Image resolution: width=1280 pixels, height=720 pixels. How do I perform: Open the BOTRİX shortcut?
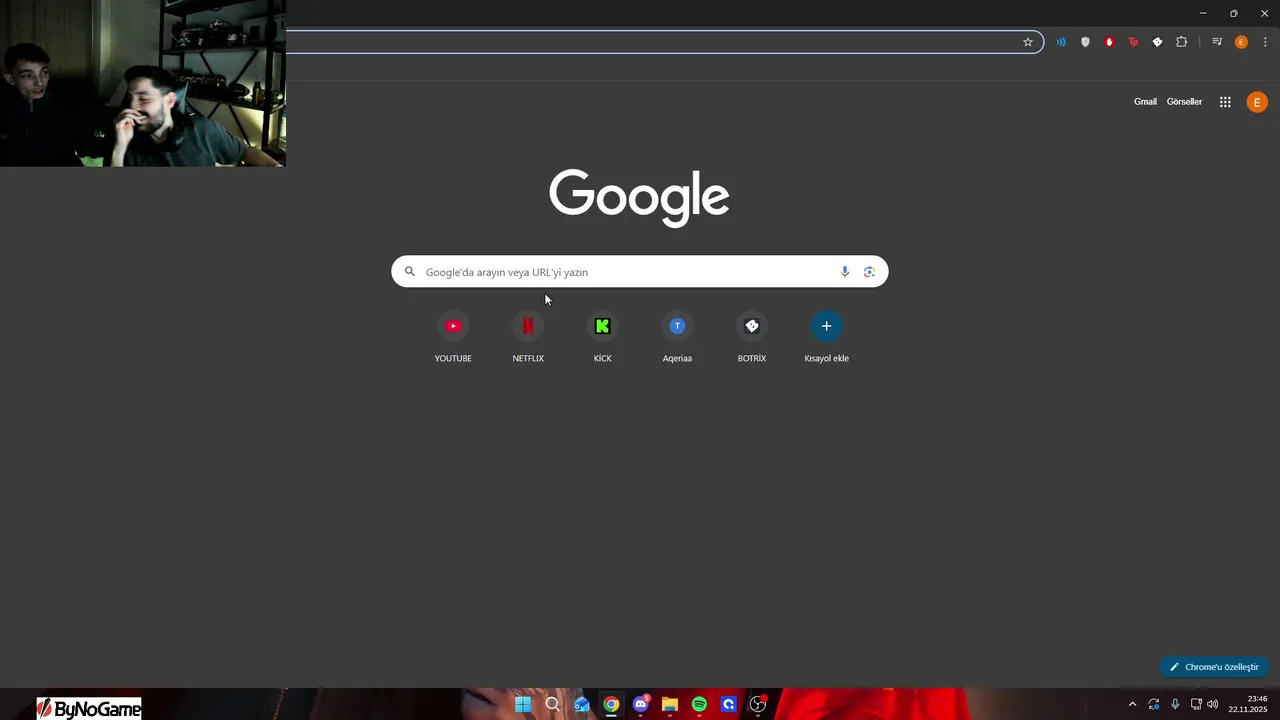(x=752, y=338)
